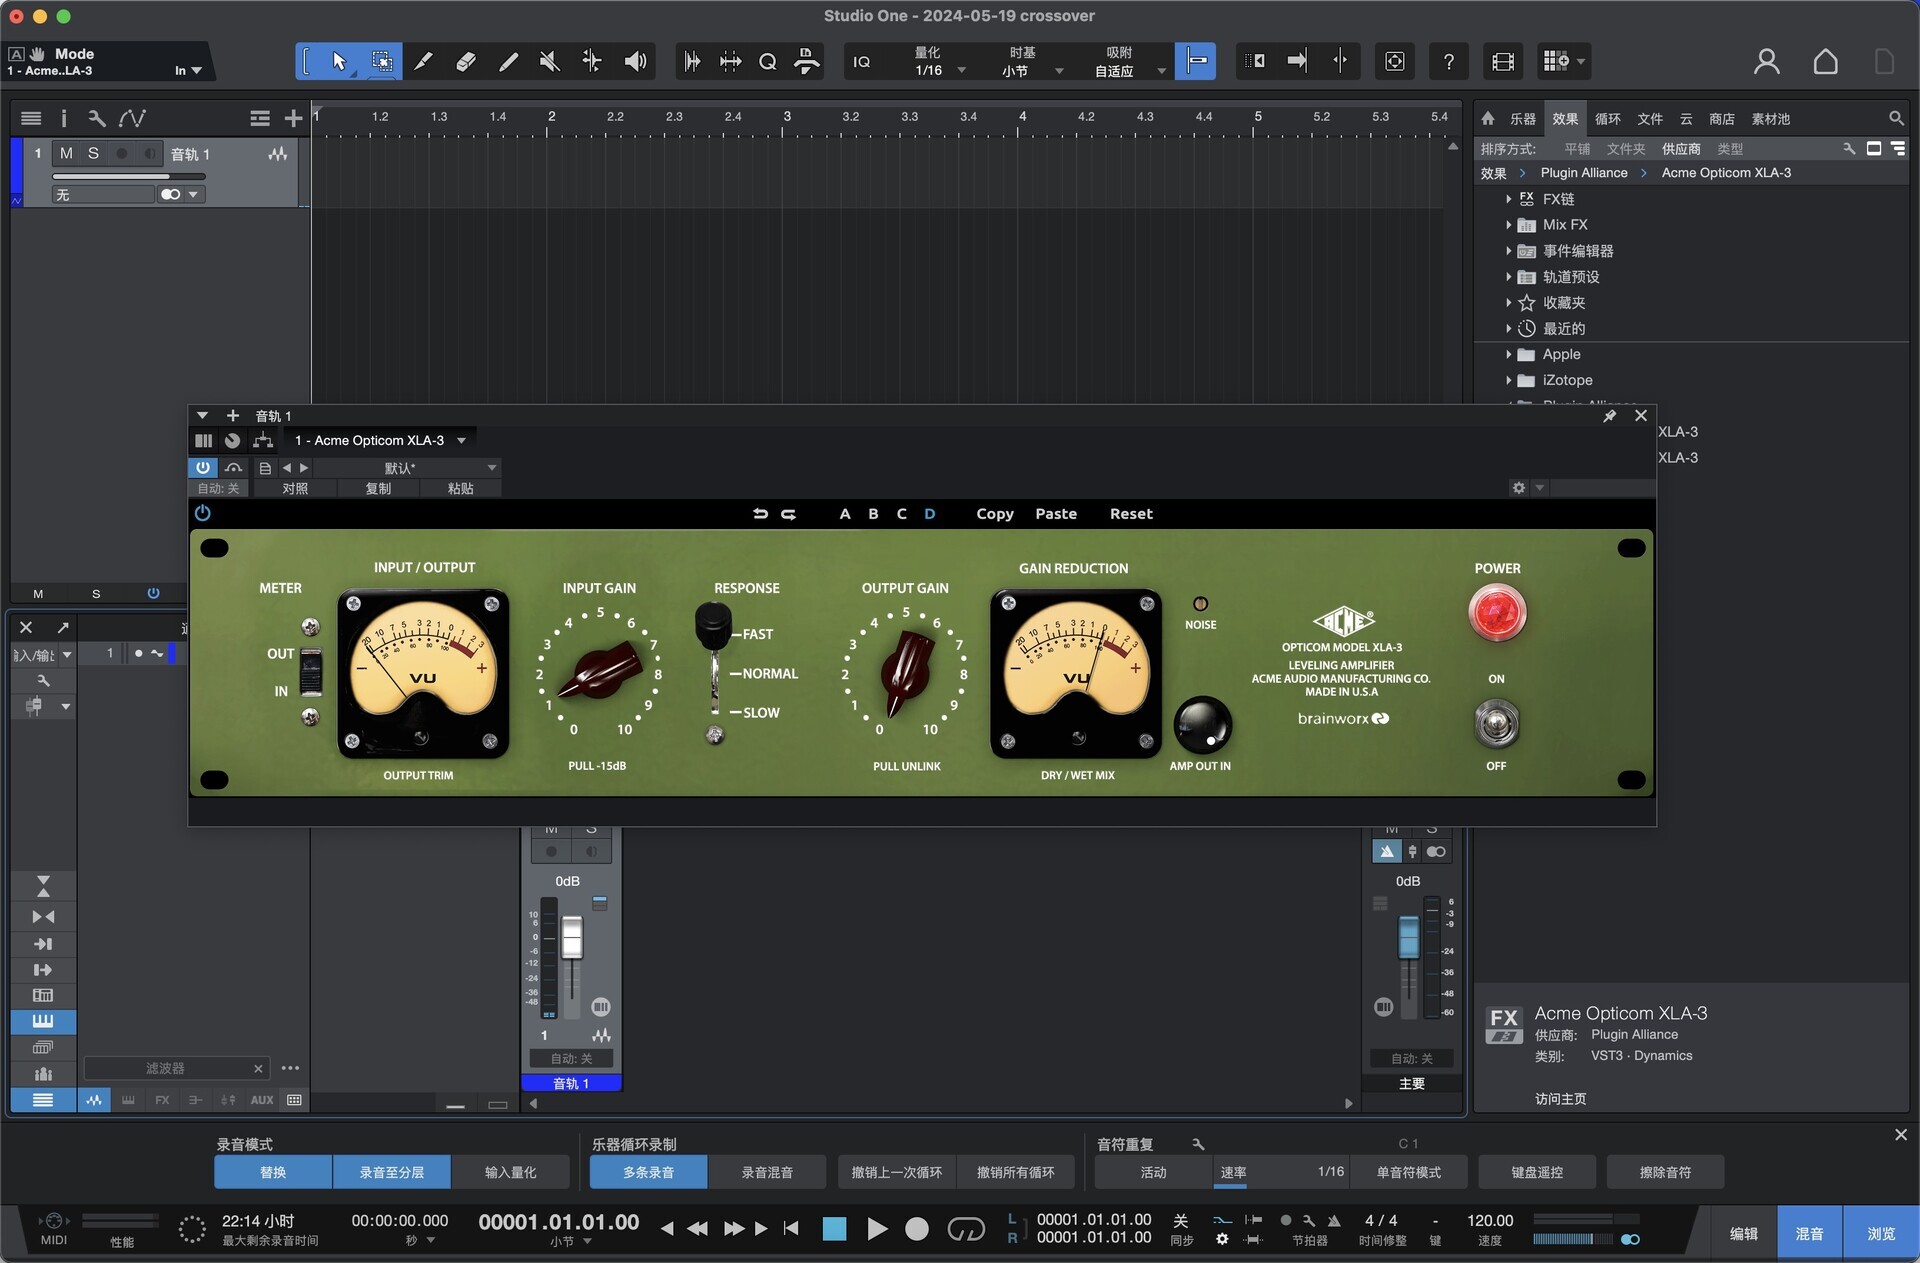
Task: Add a new track with plus
Action: [x=293, y=119]
